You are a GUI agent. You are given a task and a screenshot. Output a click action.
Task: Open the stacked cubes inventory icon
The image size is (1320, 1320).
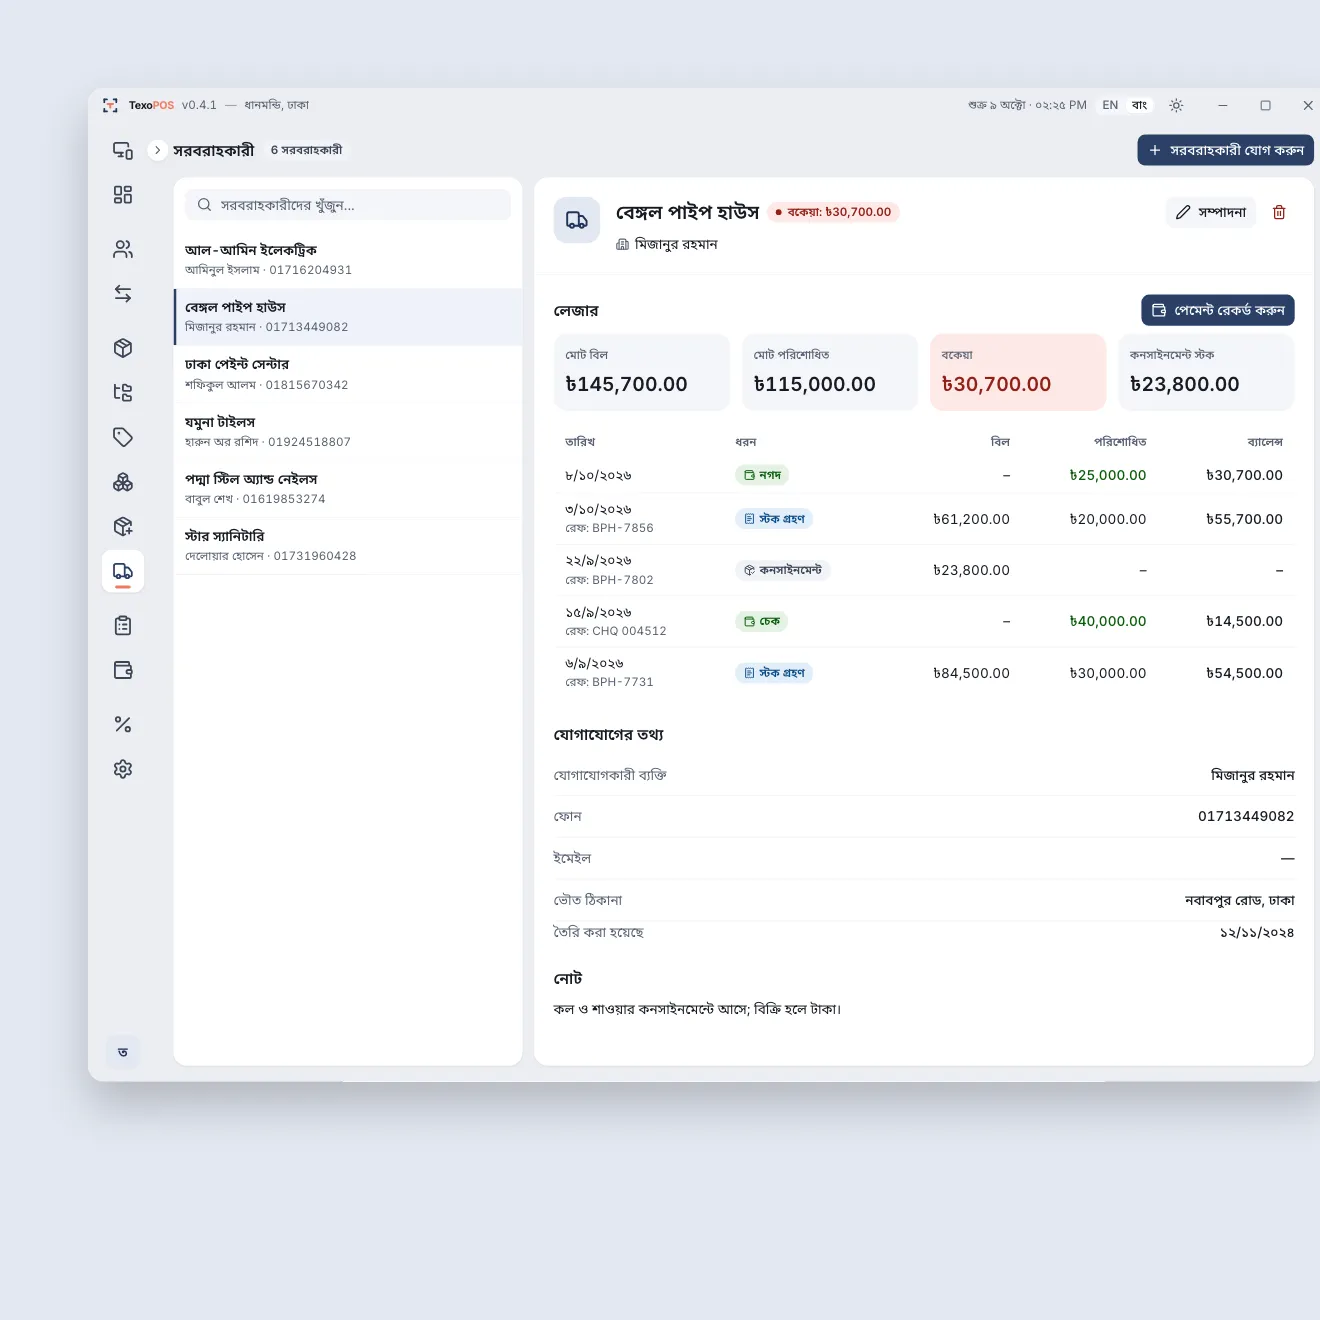(x=123, y=482)
